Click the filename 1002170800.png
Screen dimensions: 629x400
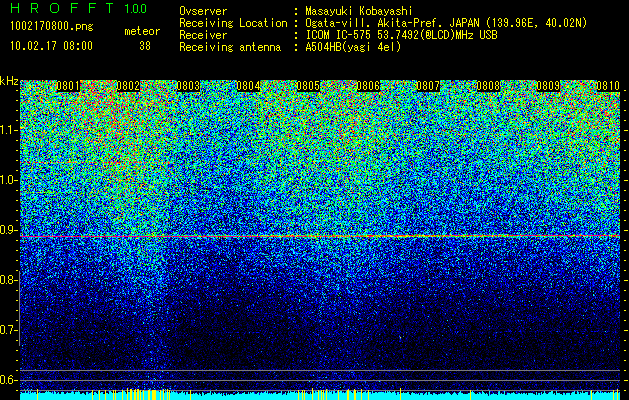52,27
